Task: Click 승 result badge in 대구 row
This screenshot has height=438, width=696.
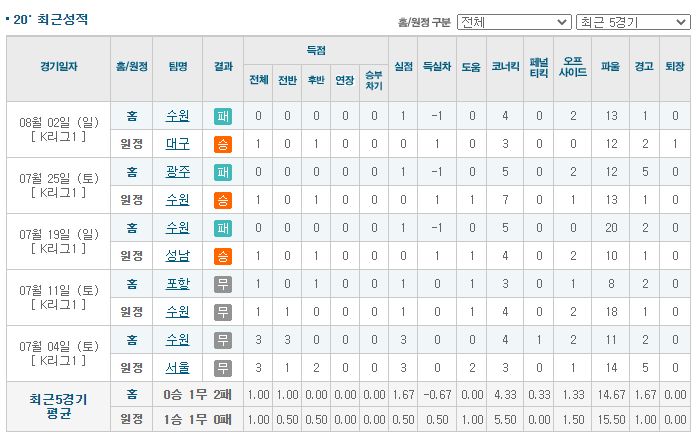Action: click(223, 144)
